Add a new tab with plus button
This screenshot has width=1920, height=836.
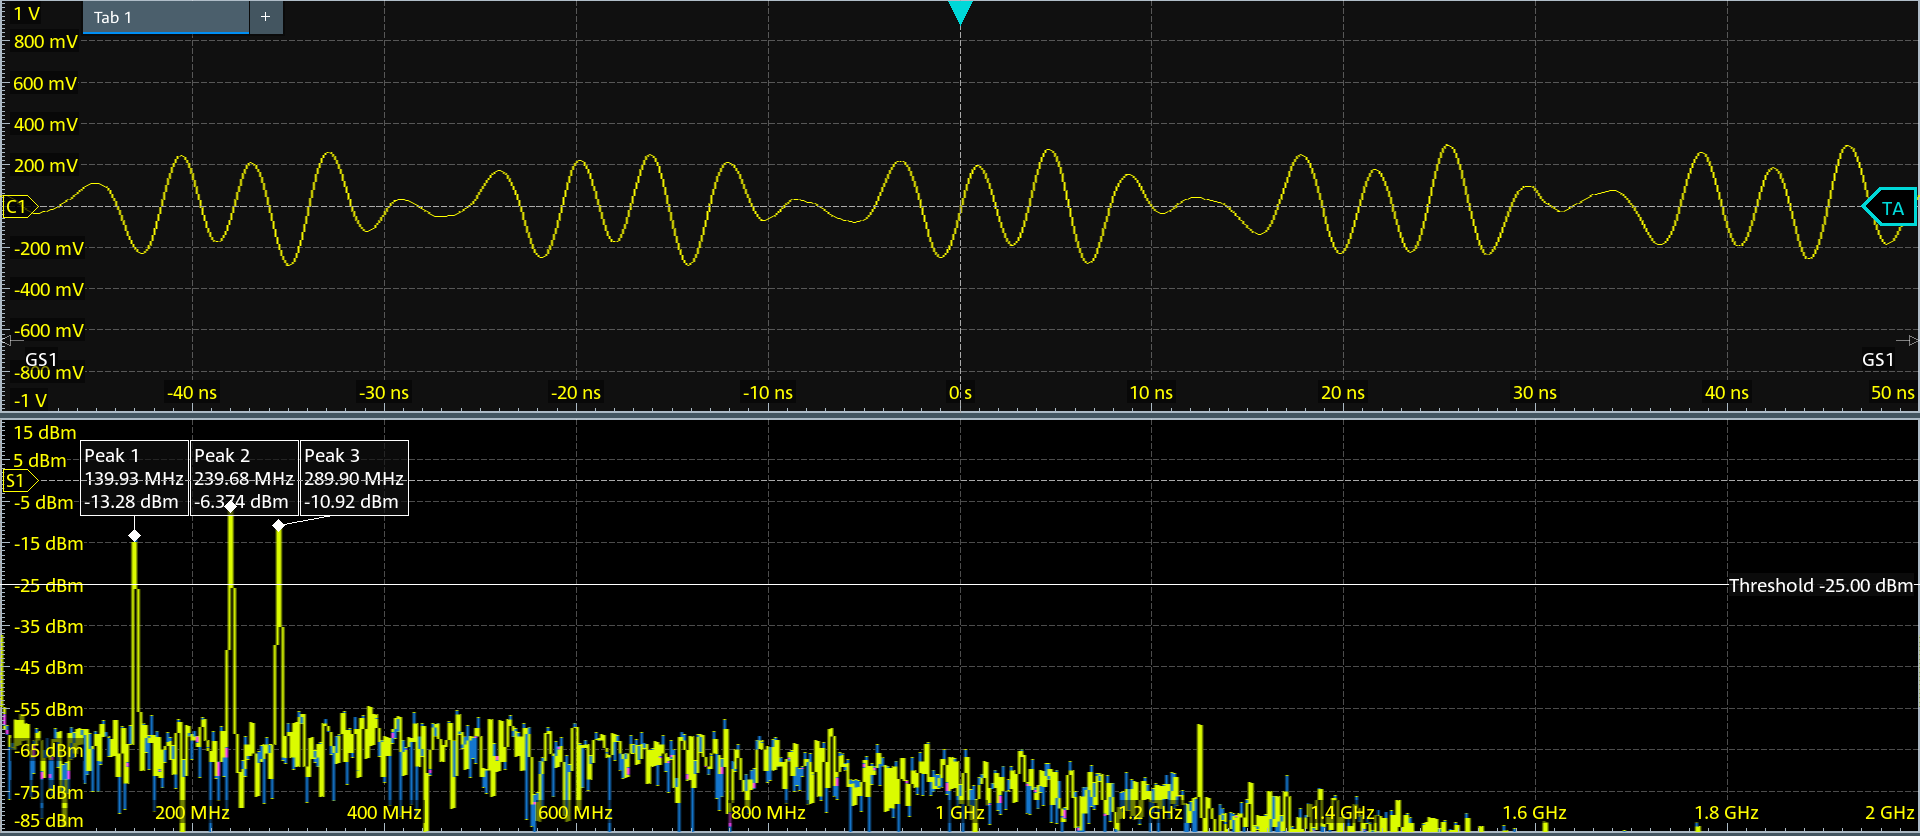pos(266,17)
